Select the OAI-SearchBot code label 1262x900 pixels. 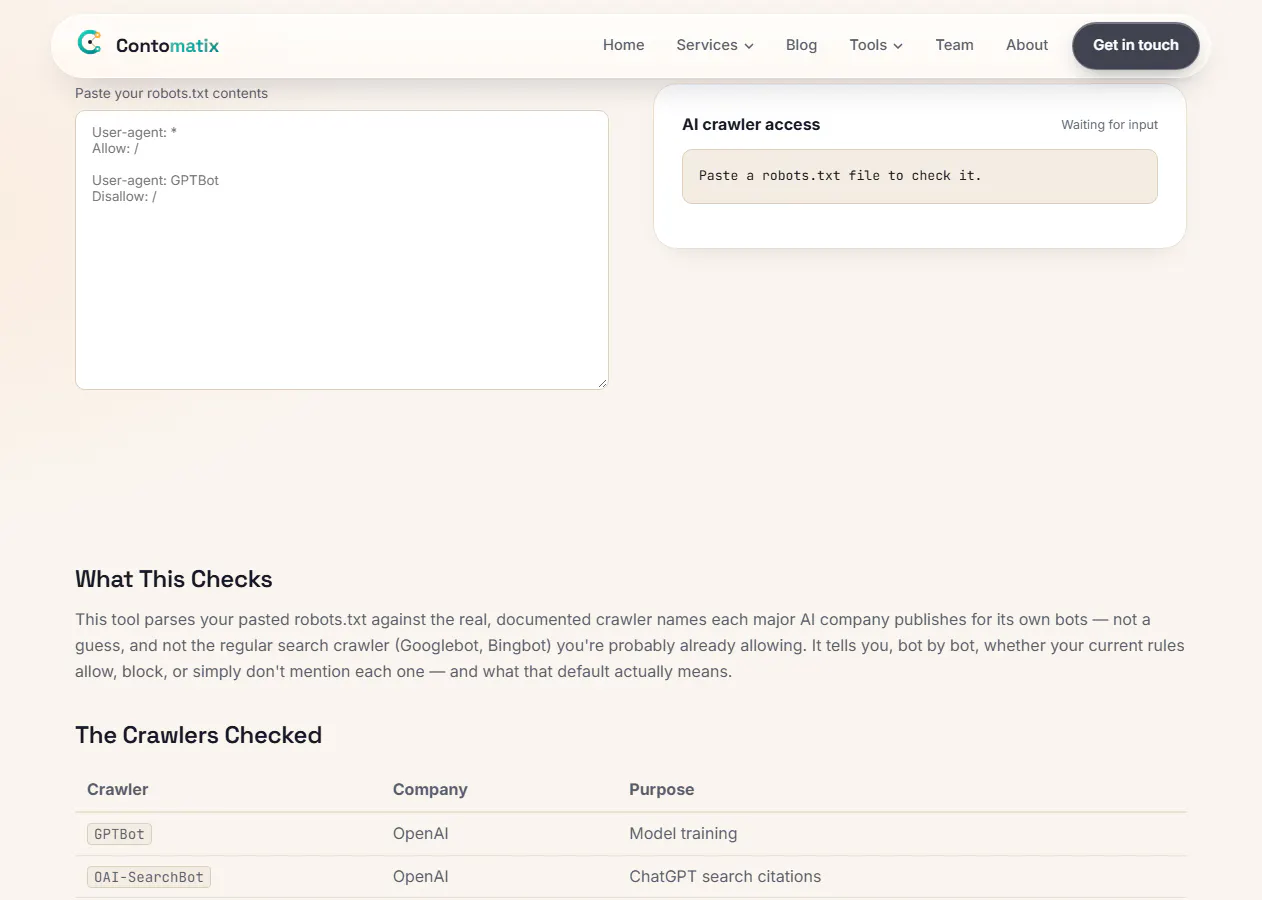[x=149, y=877]
